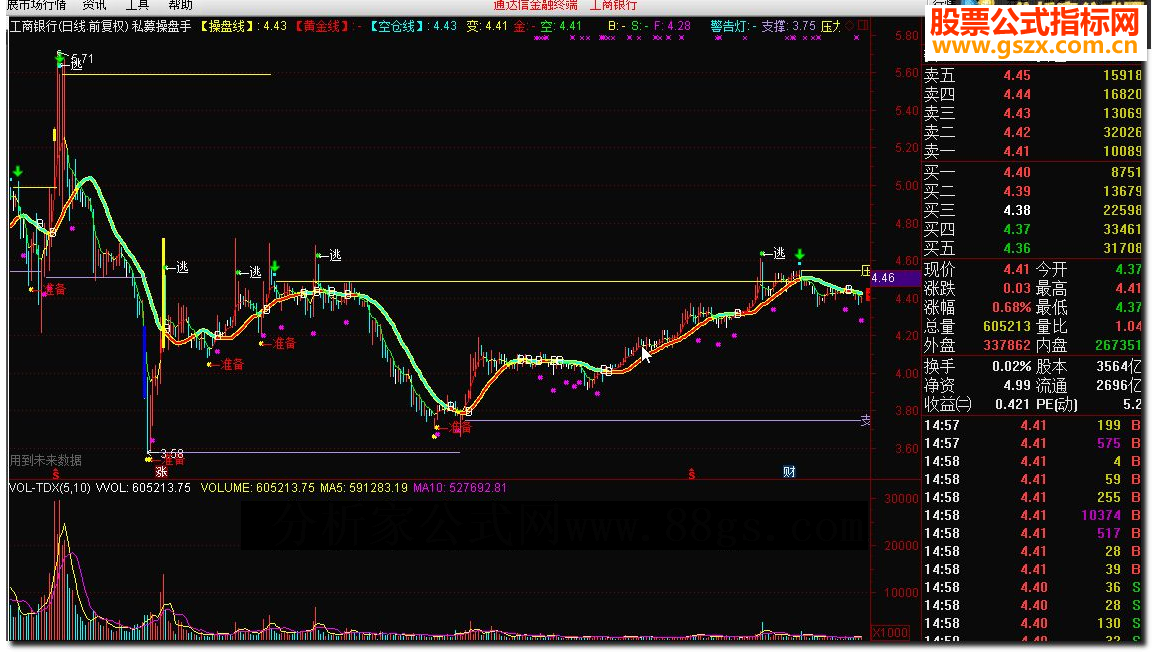This screenshot has height=654, width=1152.
Task: Click the 流通 2696亿 value
Action: [1119, 386]
